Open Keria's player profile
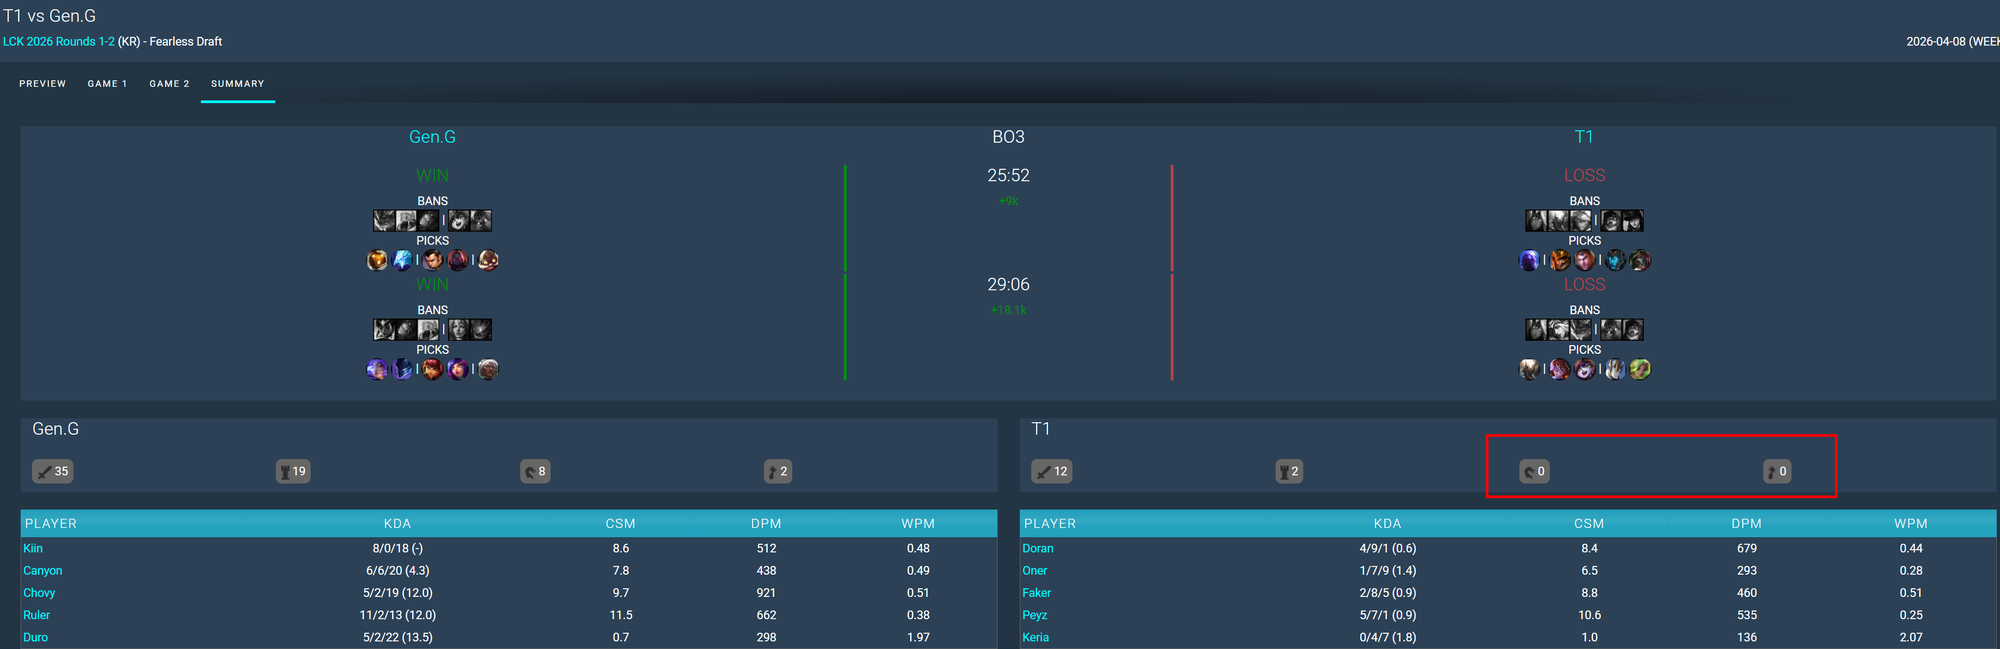2000x649 pixels. coord(1035,637)
